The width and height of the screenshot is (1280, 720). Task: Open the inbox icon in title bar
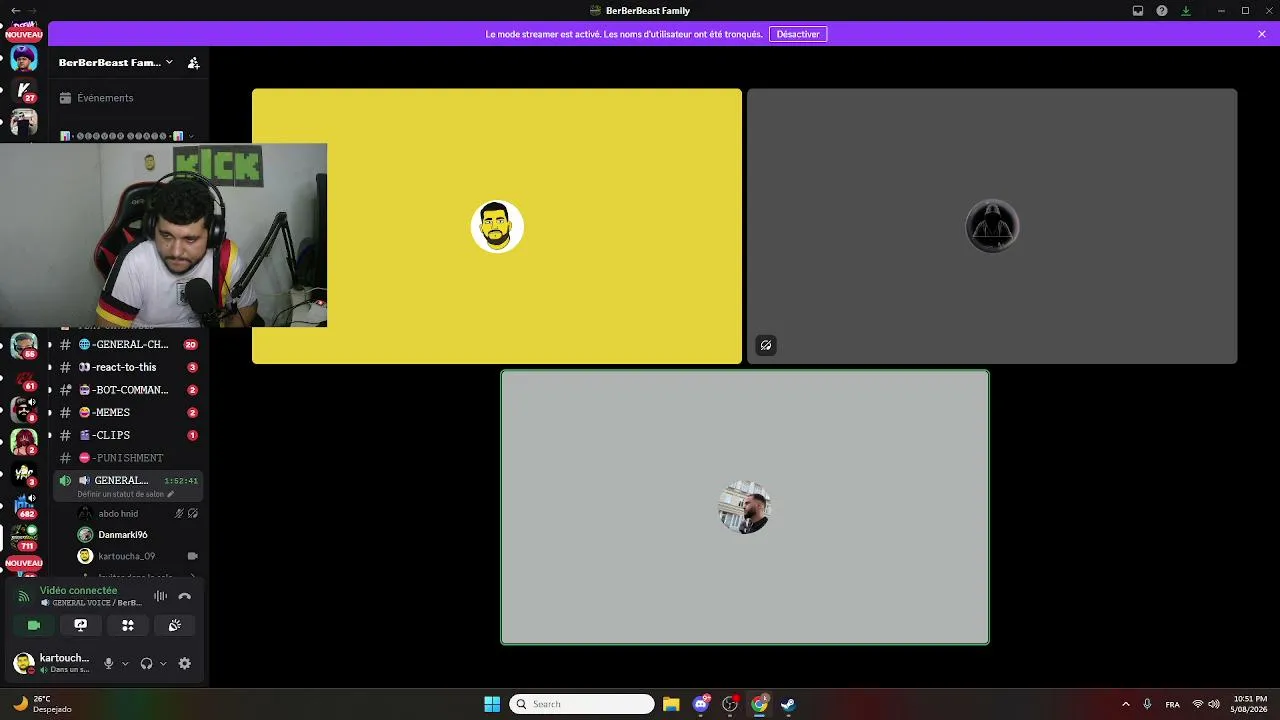(1138, 11)
